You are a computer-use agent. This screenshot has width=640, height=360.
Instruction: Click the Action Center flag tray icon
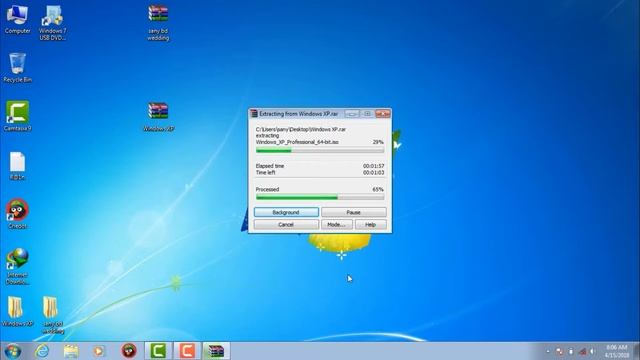pos(560,351)
